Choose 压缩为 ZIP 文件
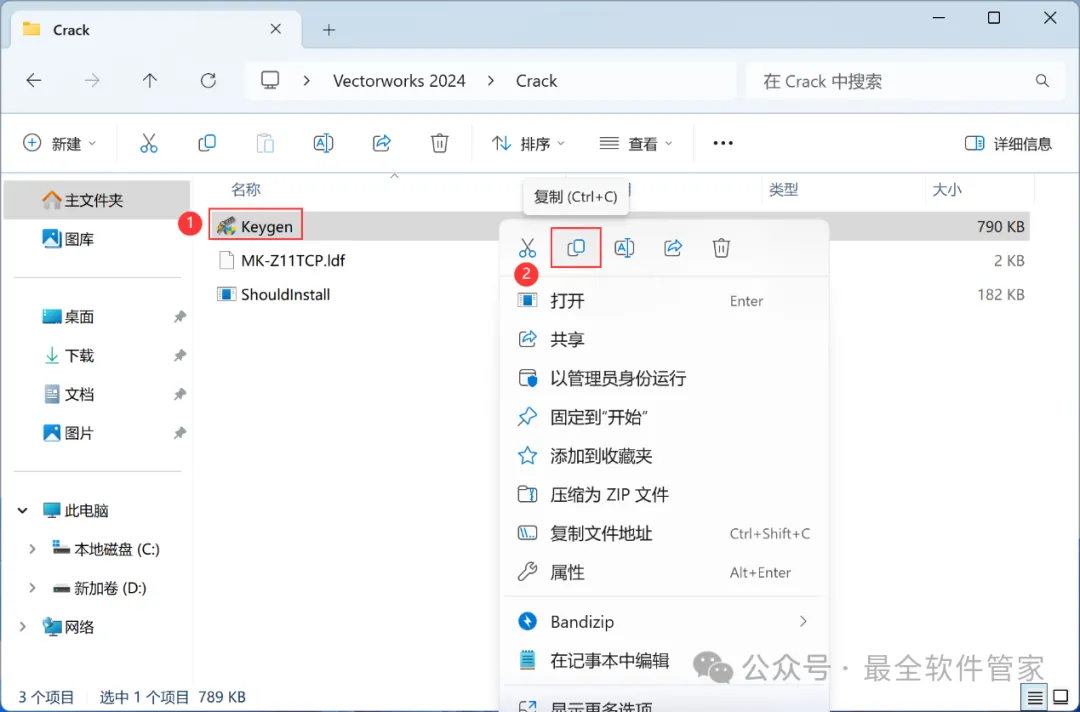Viewport: 1080px width, 712px height. tap(665, 494)
